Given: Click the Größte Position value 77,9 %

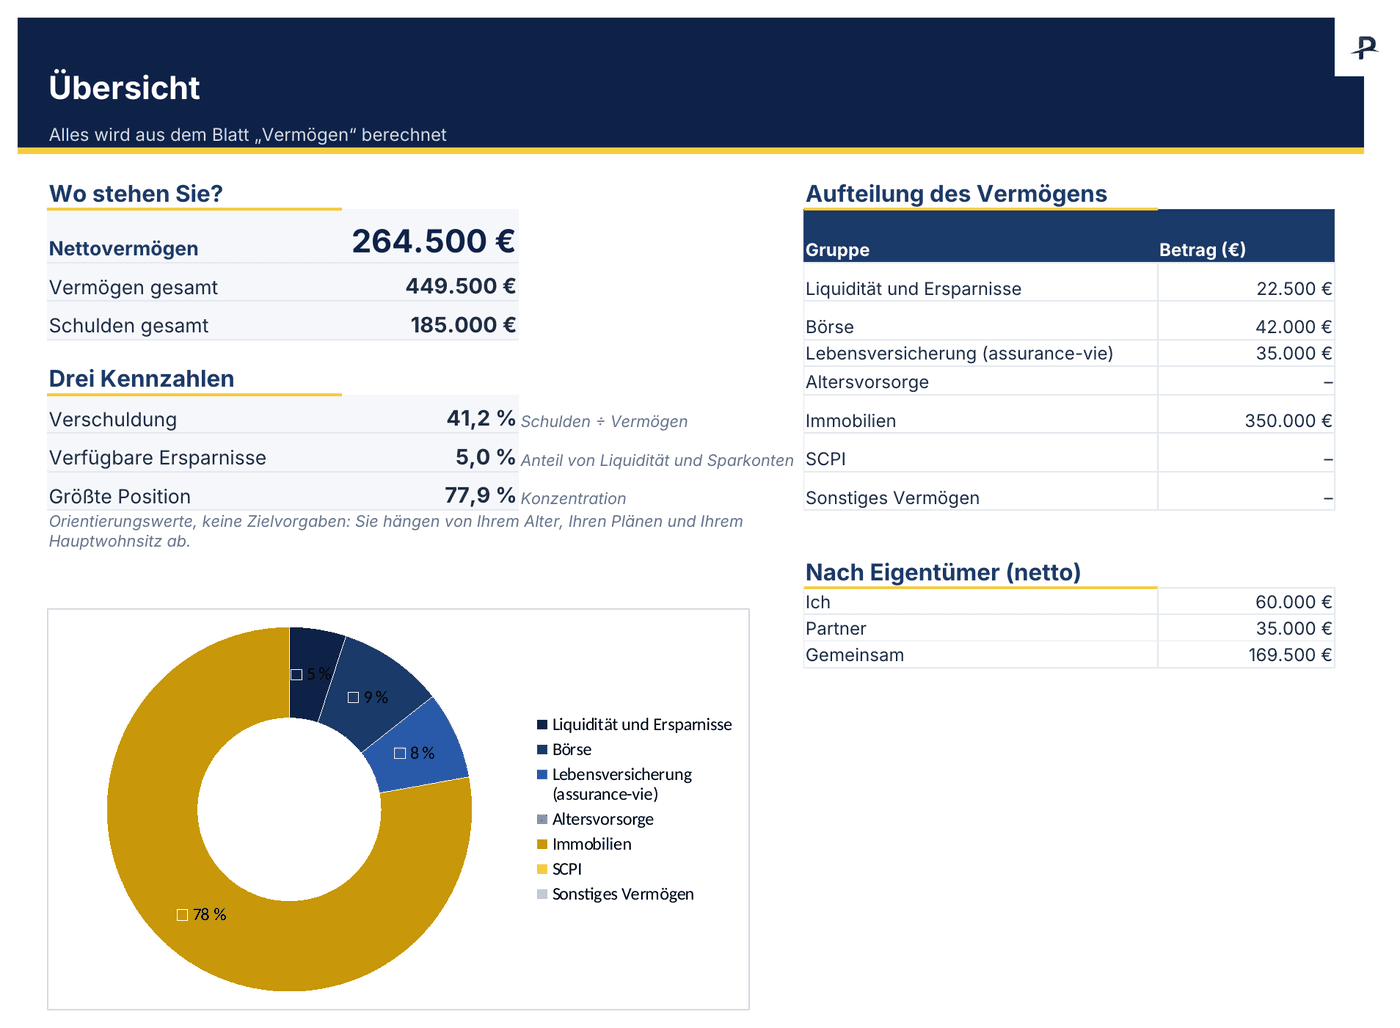Looking at the screenshot, I should pos(480,495).
